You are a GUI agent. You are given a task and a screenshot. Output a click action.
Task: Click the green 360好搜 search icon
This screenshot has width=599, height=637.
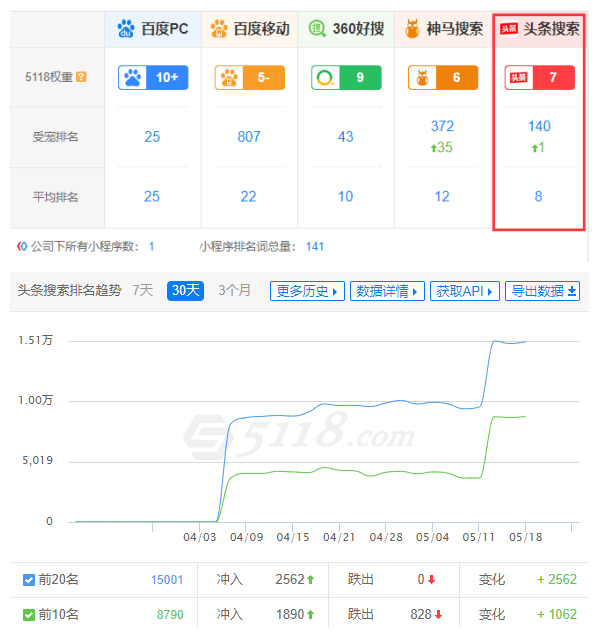pos(317,28)
